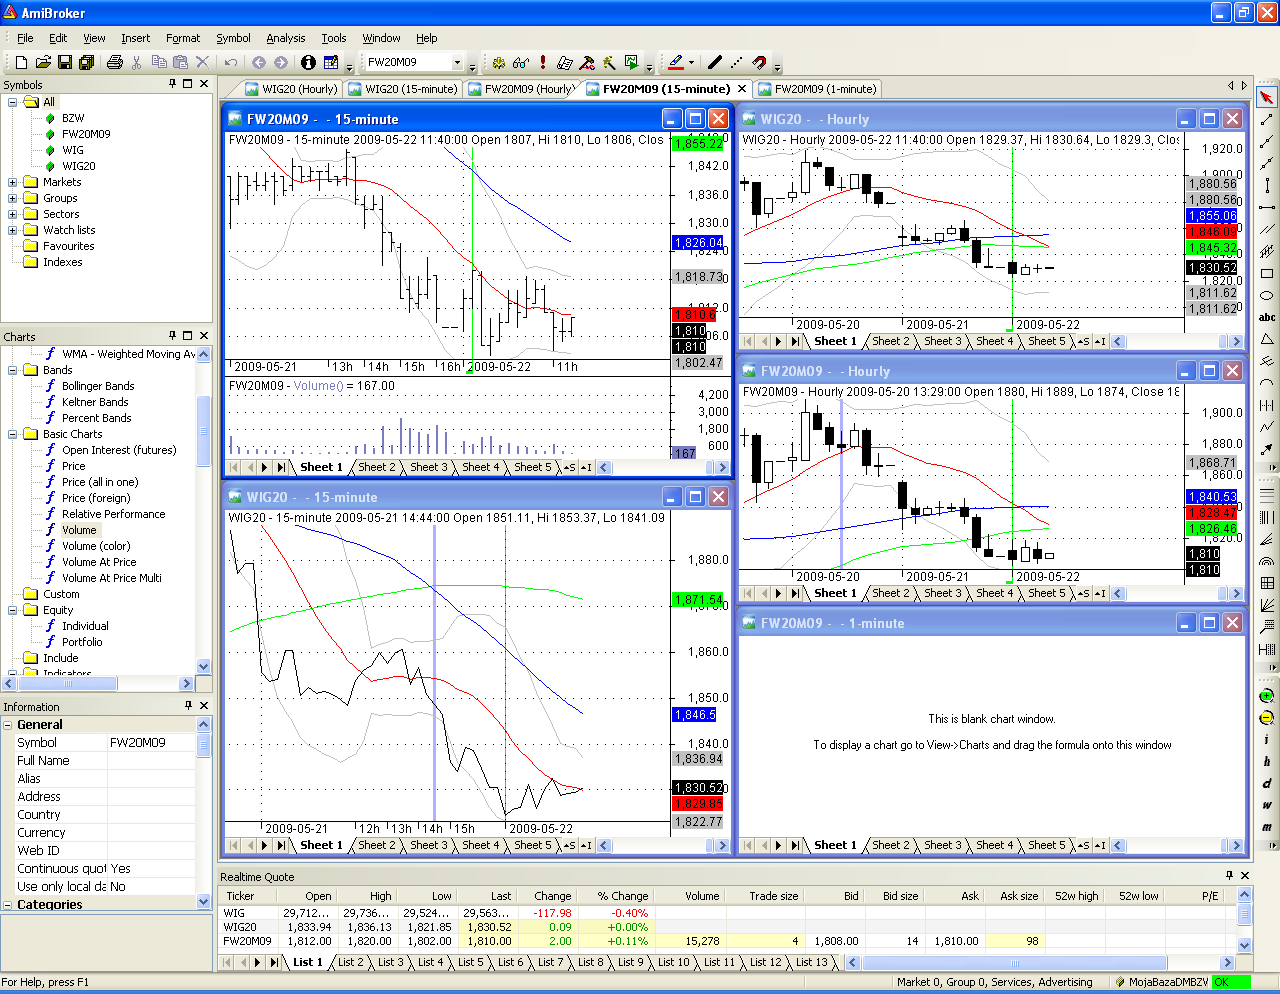Click WIG20 row in Realtime Quote
Image resolution: width=1280 pixels, height=994 pixels.
(x=728, y=927)
